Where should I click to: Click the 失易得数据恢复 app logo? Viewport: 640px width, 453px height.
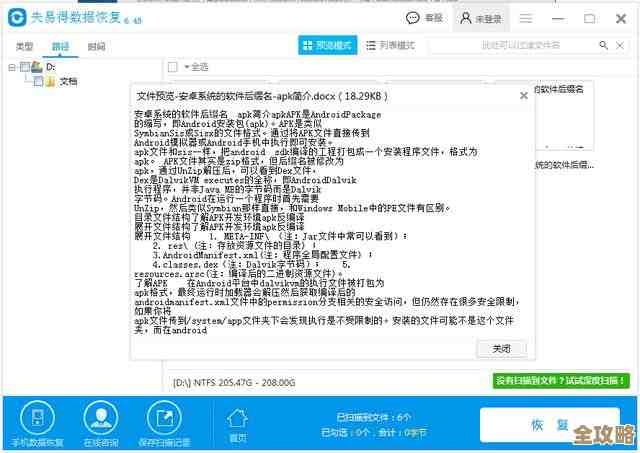click(17, 18)
